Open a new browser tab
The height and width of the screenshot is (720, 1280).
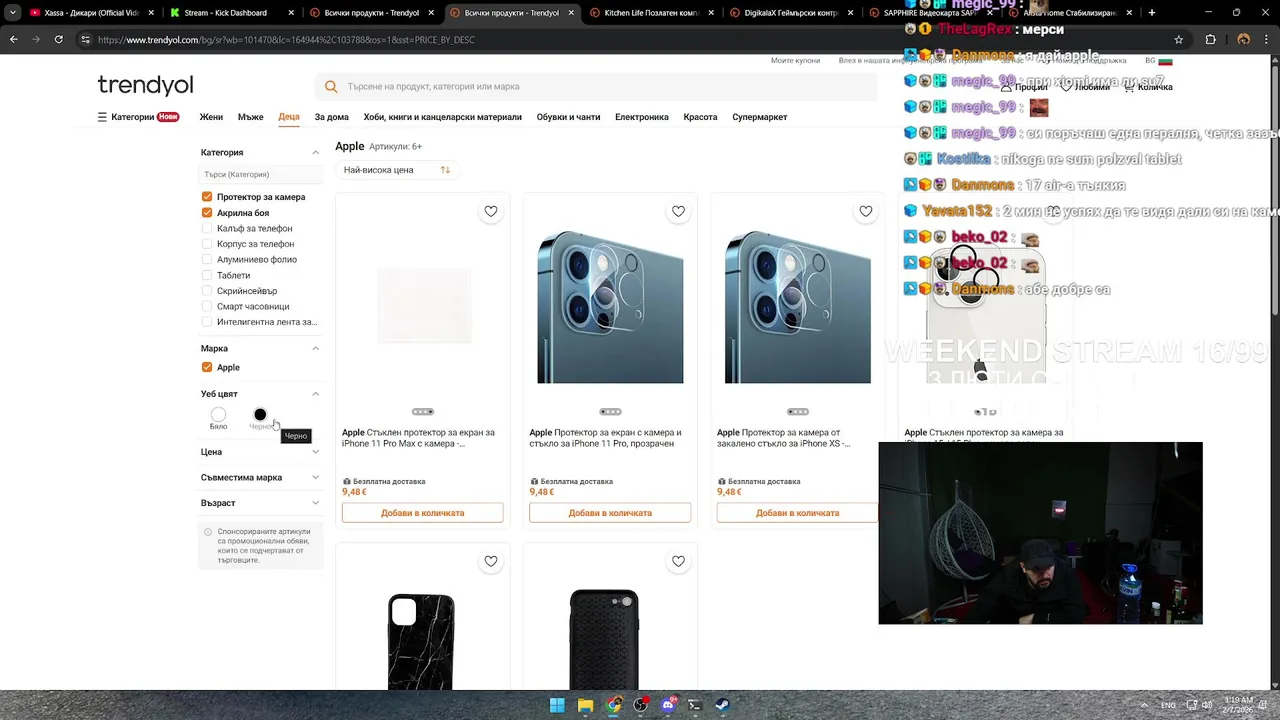[x=1152, y=13]
